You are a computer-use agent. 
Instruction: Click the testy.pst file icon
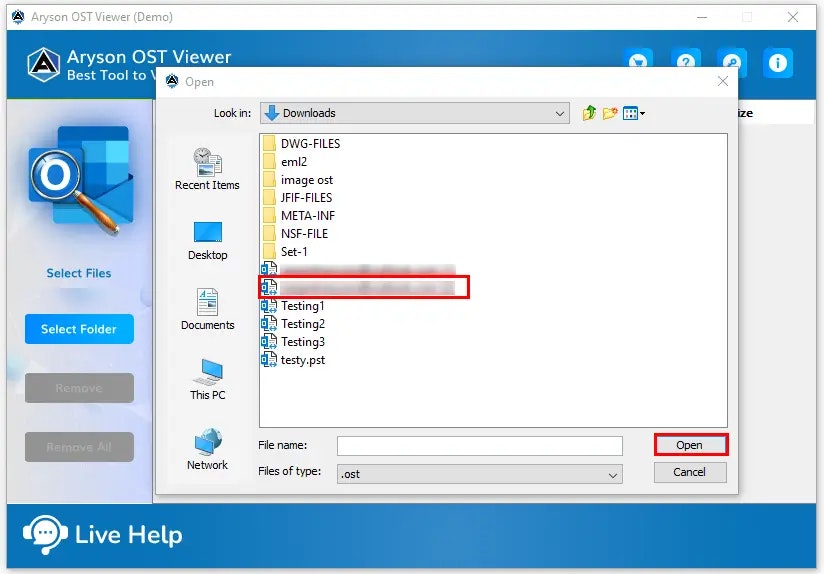[x=269, y=360]
